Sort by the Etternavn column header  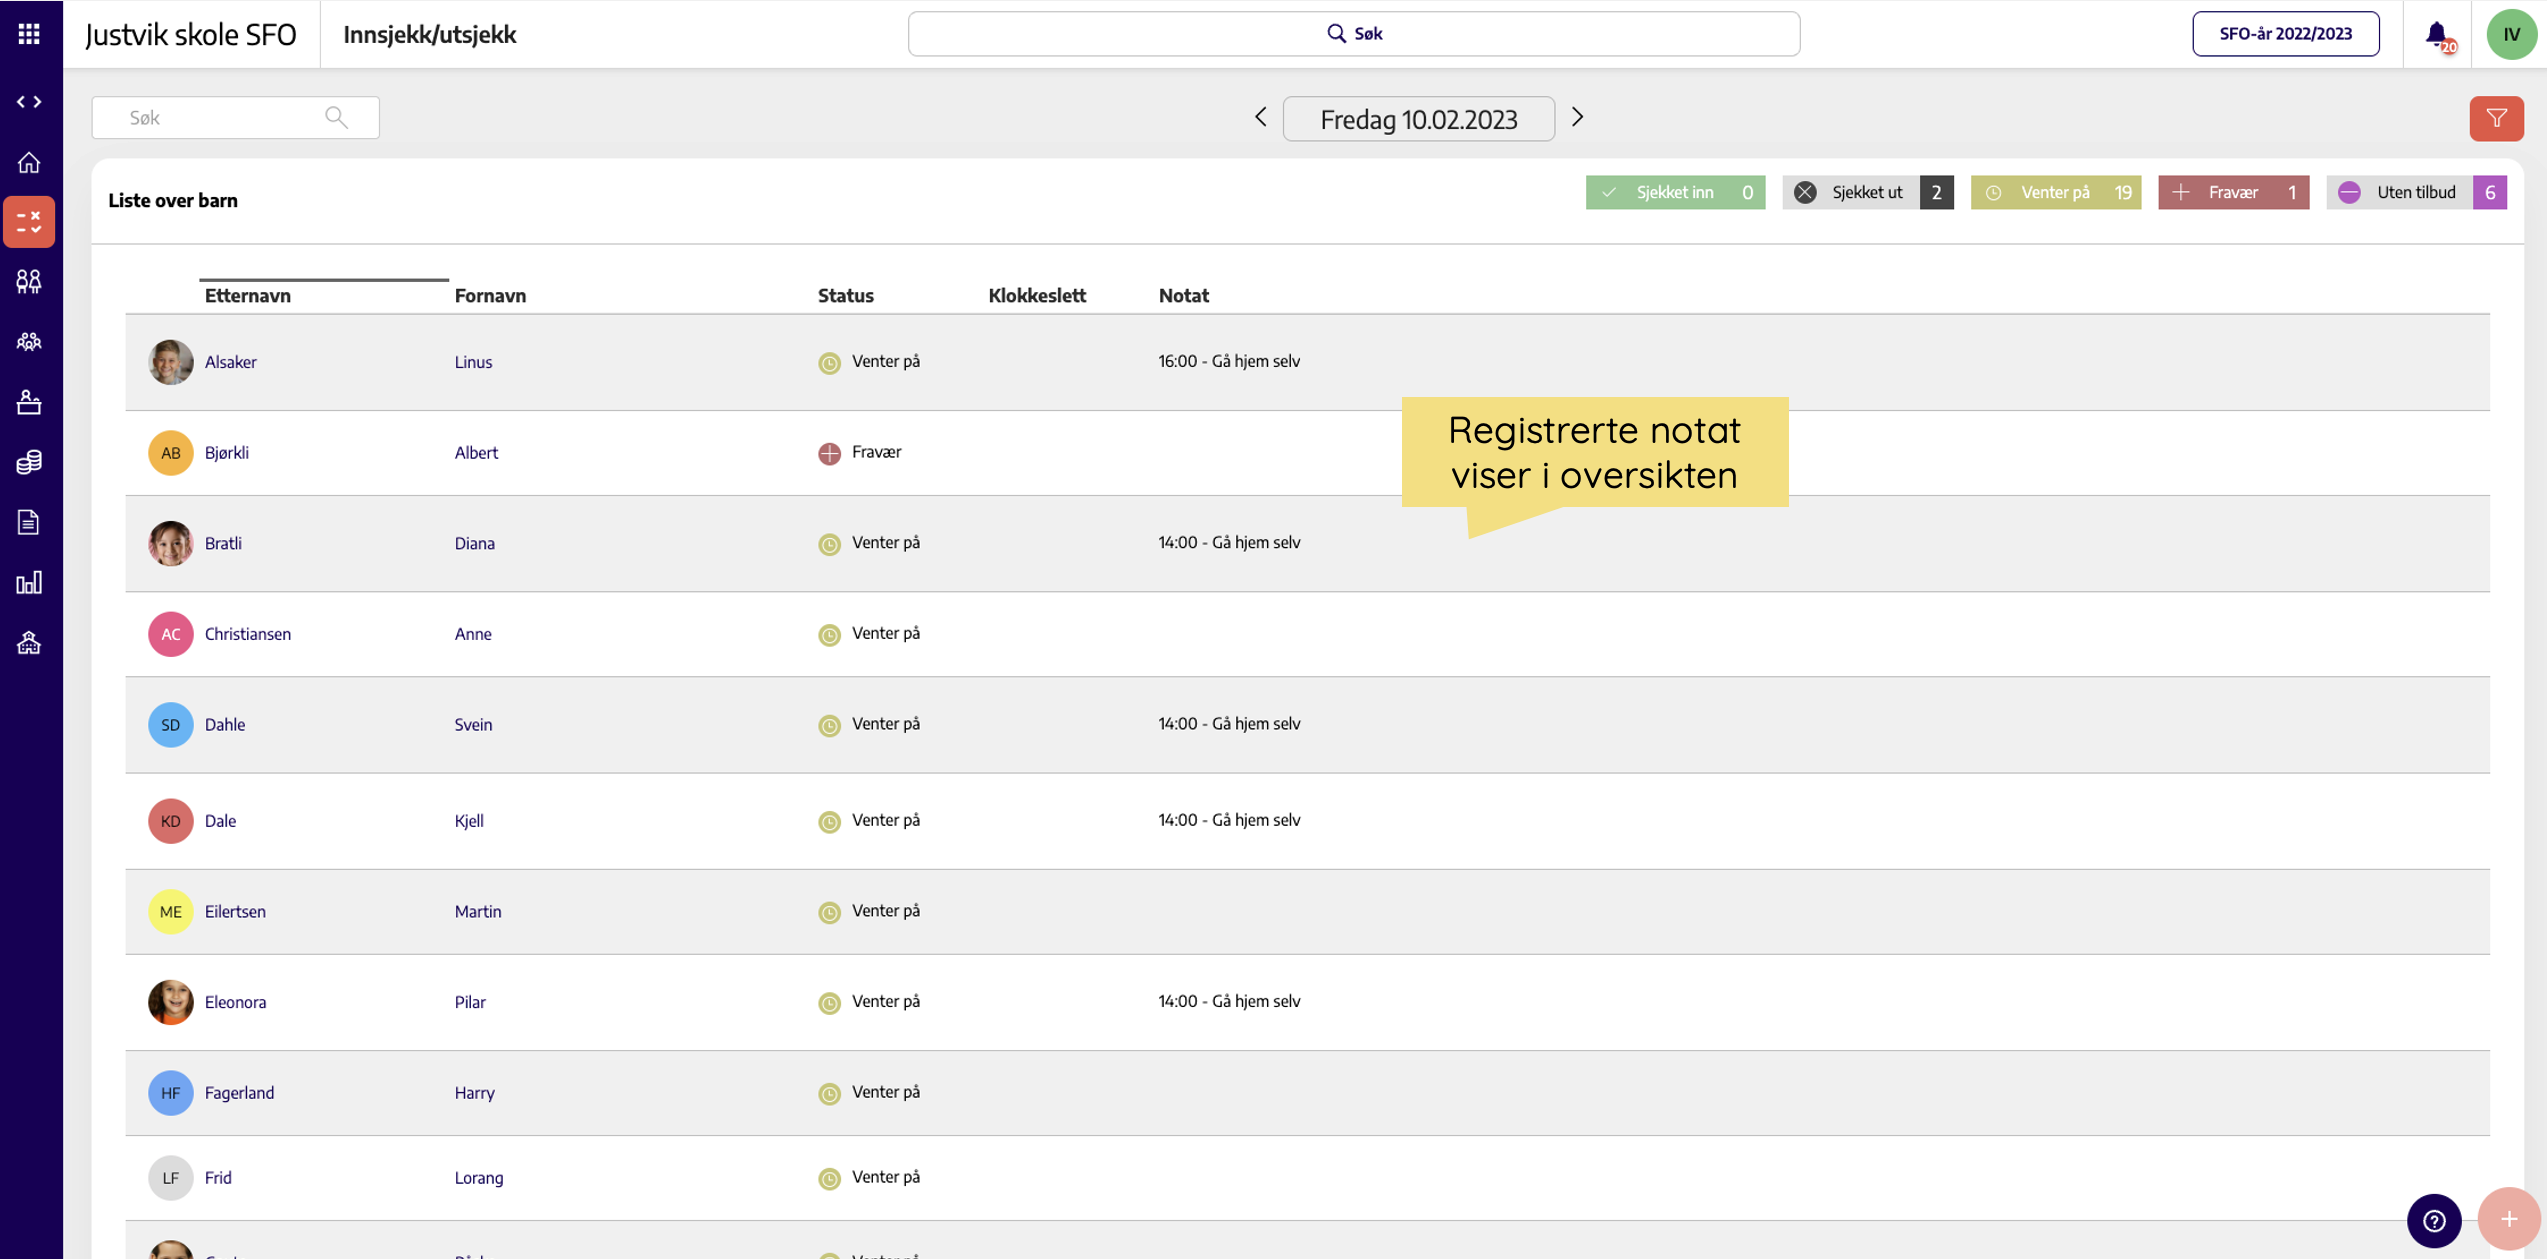248,295
